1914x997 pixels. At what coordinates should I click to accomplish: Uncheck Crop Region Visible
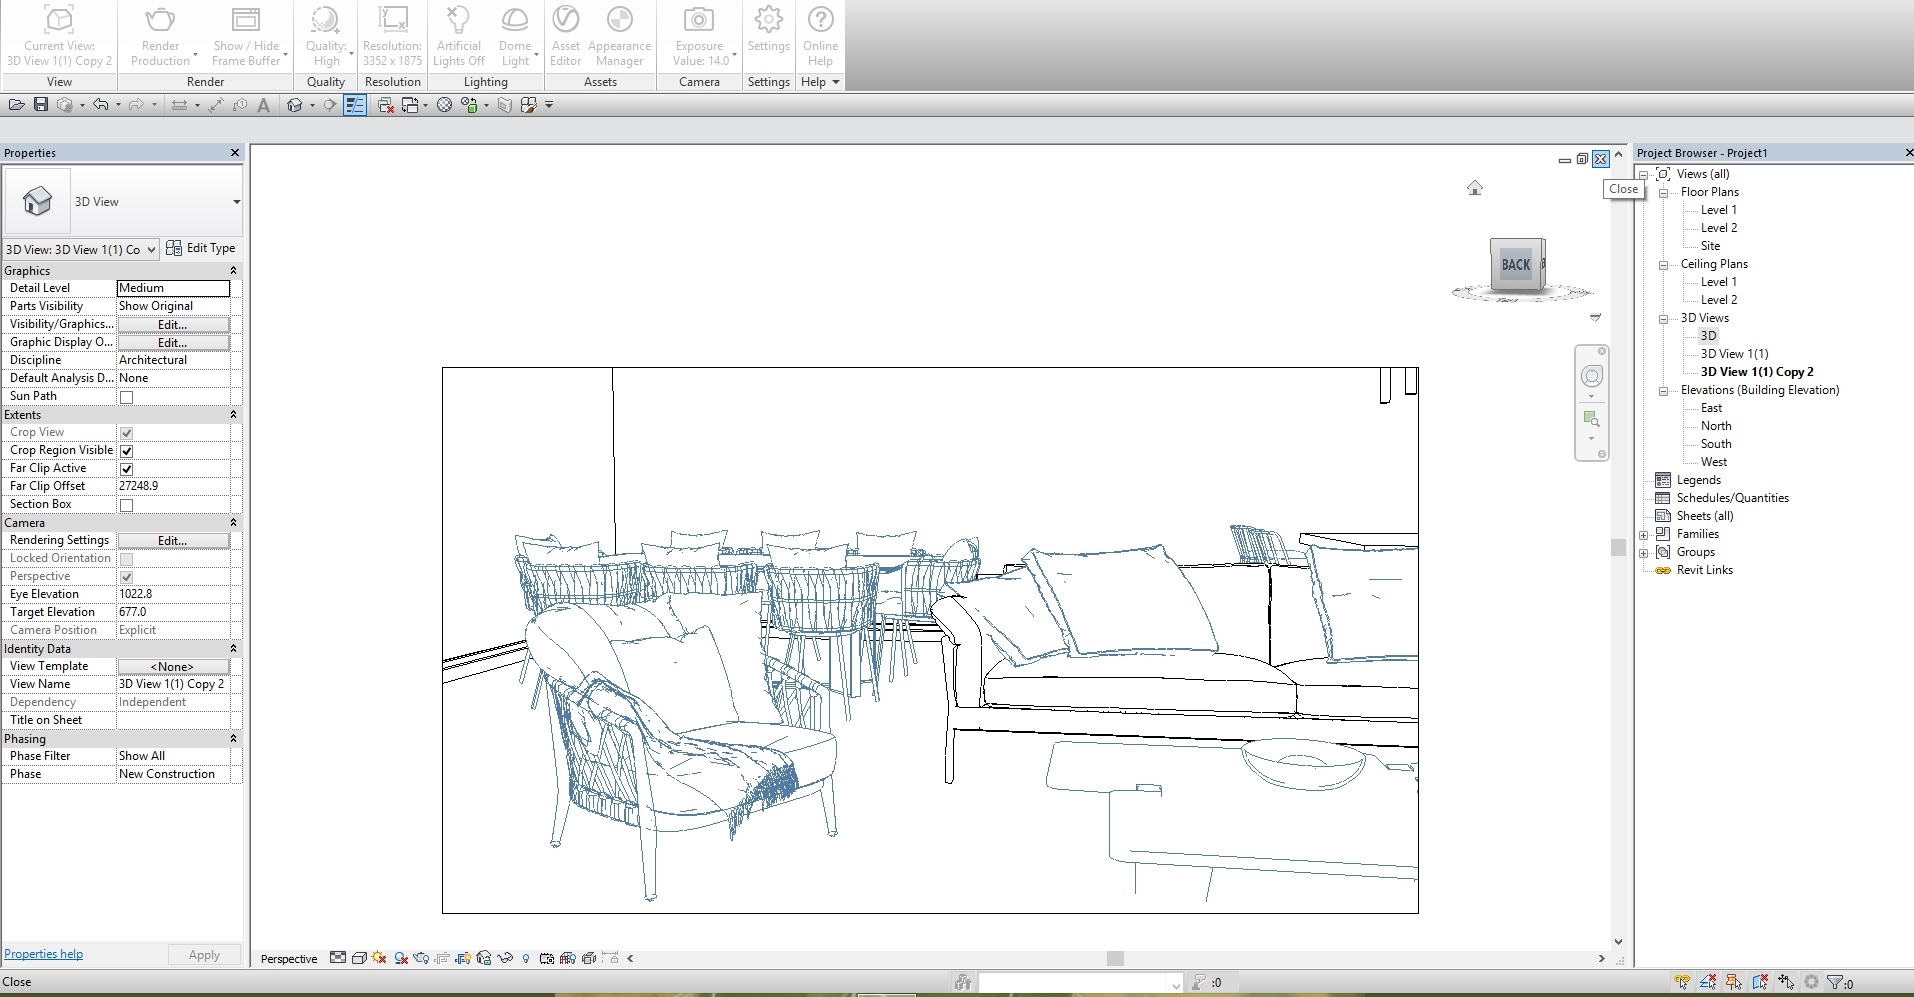click(126, 451)
